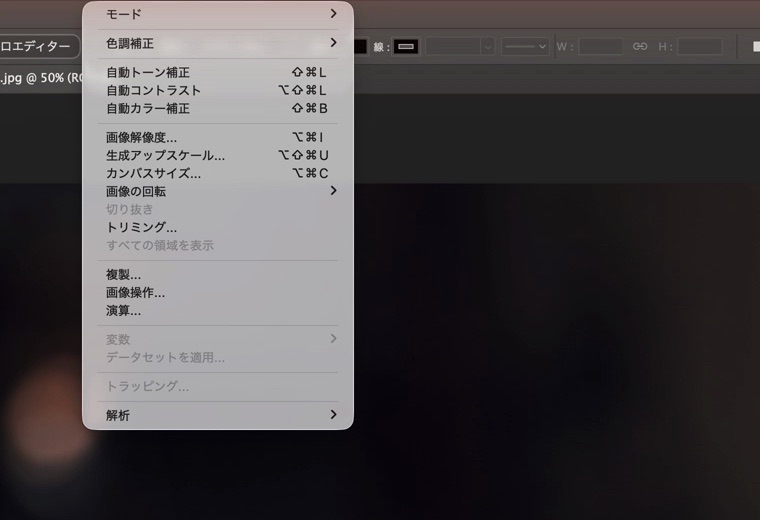Select 生成アップスケール... menu entry
Image resolution: width=760 pixels, height=520 pixels.
[x=218, y=155]
